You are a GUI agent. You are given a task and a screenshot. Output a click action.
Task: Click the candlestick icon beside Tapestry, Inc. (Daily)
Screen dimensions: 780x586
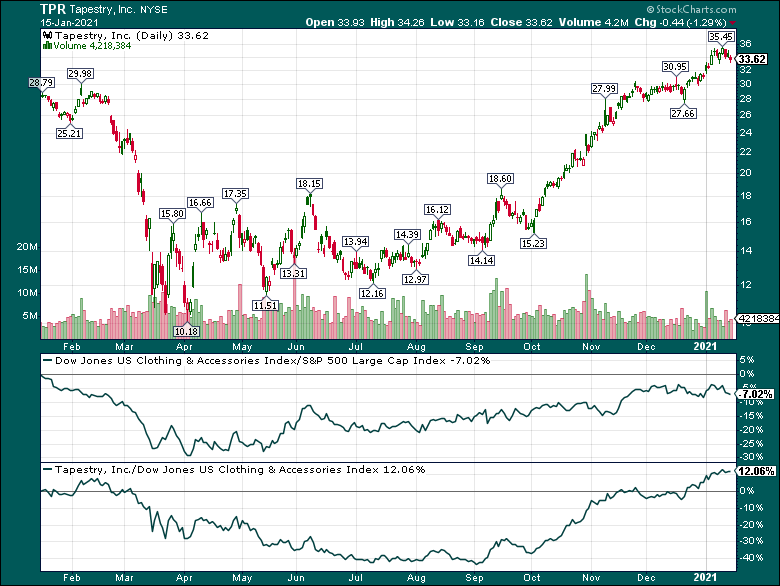point(48,36)
